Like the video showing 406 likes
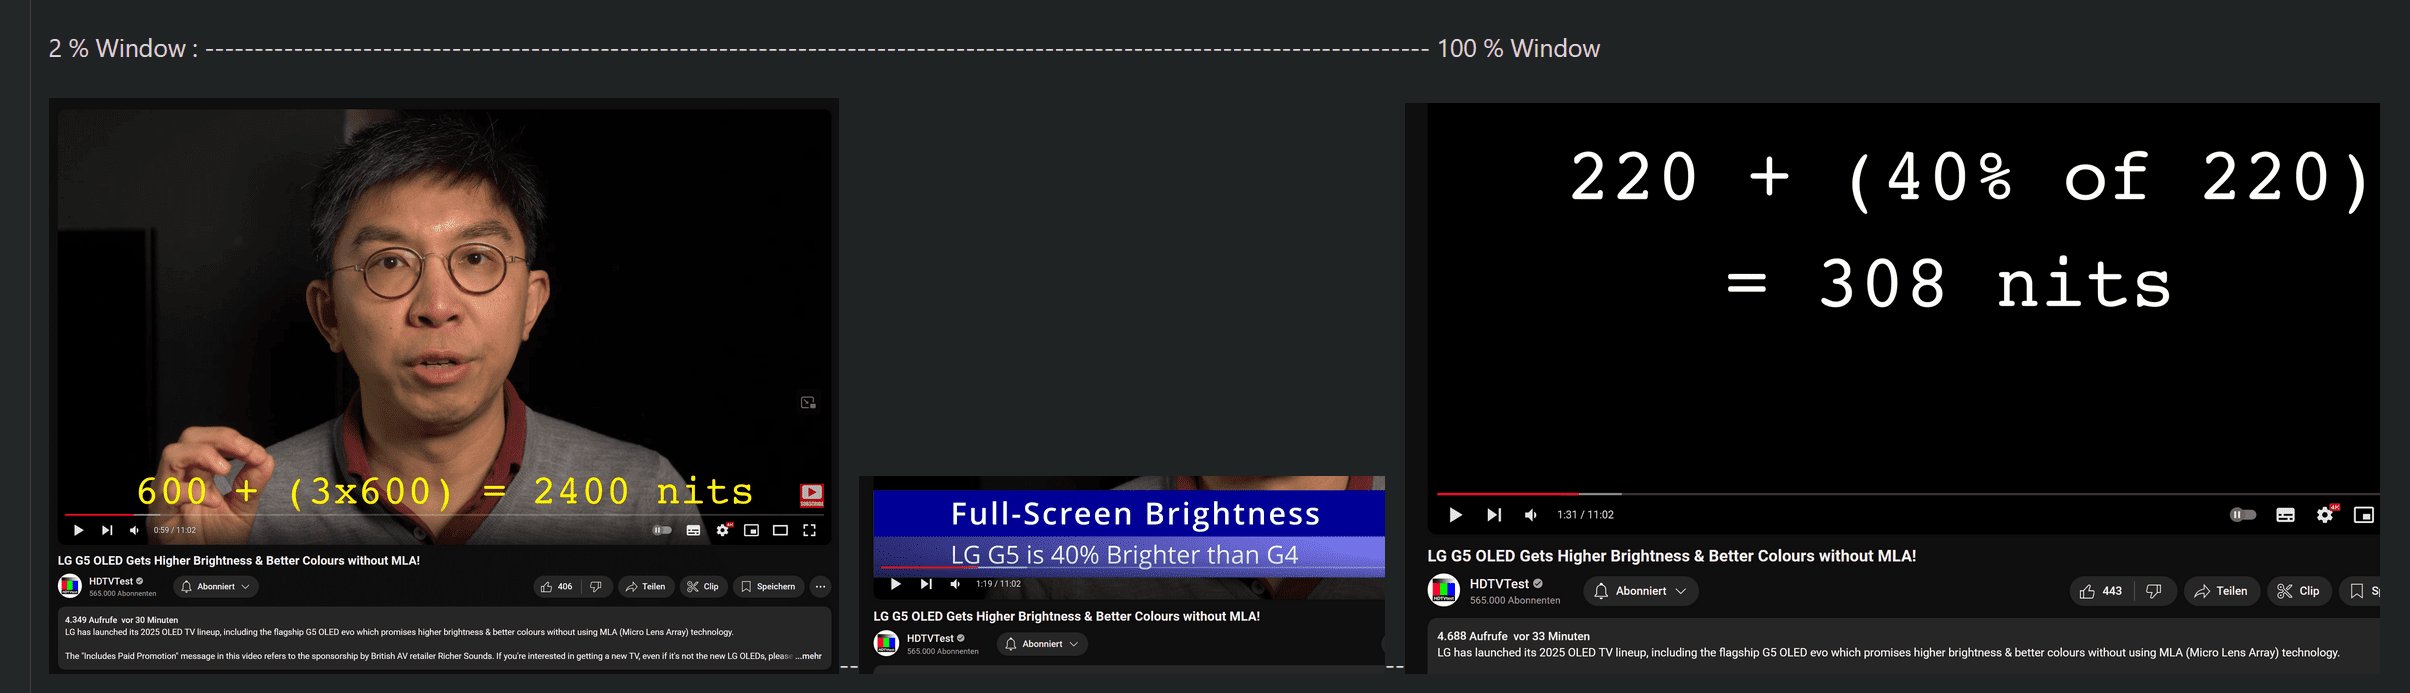 (557, 587)
